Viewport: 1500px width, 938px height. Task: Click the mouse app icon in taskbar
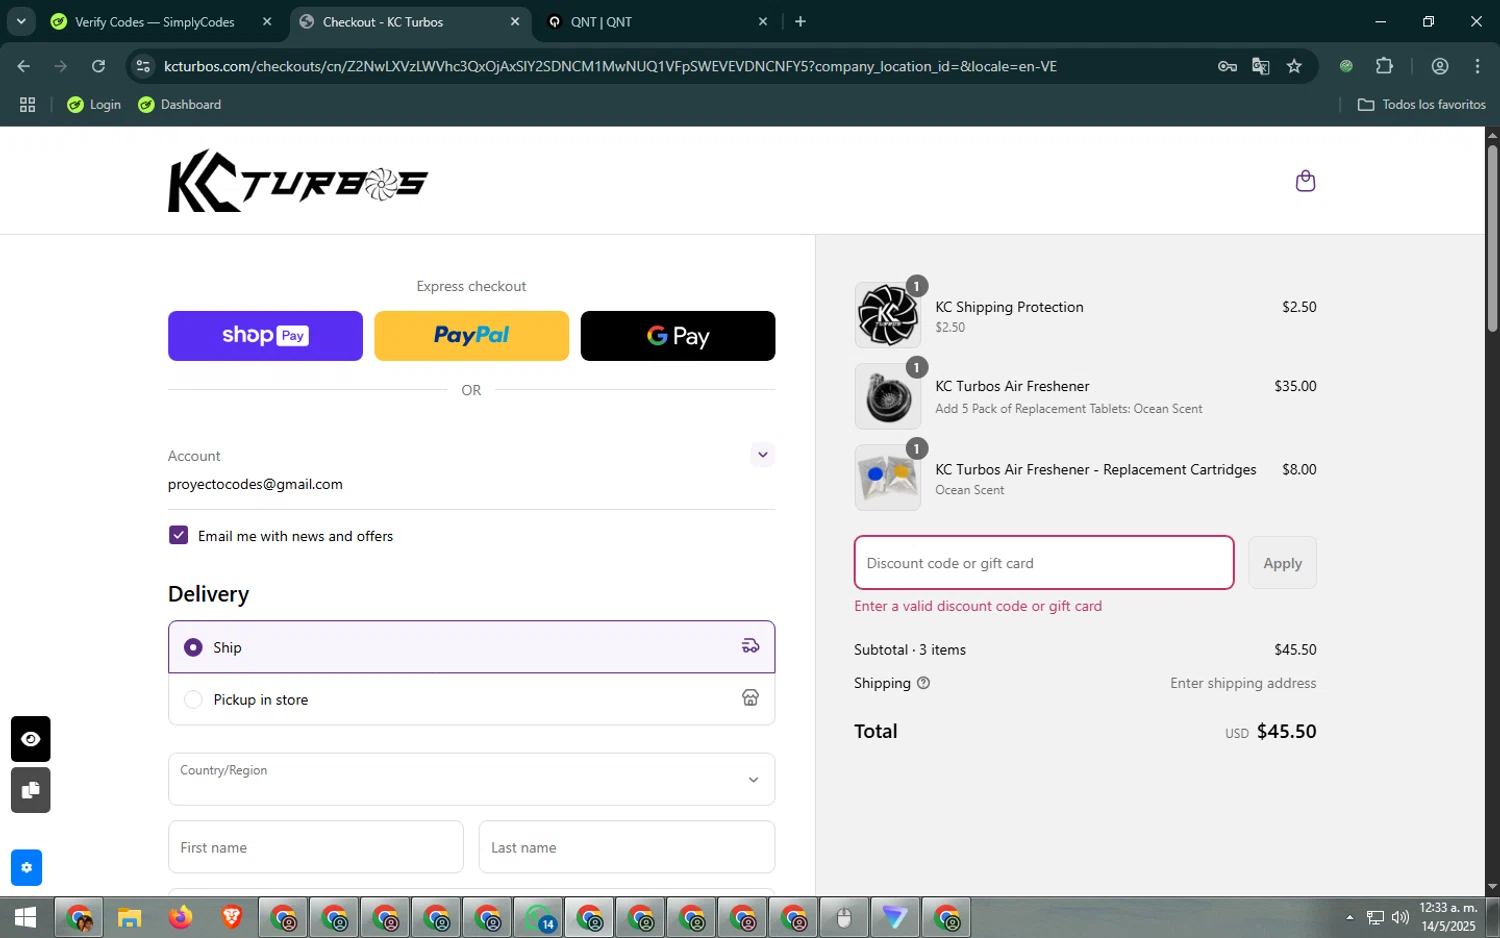[x=844, y=917]
